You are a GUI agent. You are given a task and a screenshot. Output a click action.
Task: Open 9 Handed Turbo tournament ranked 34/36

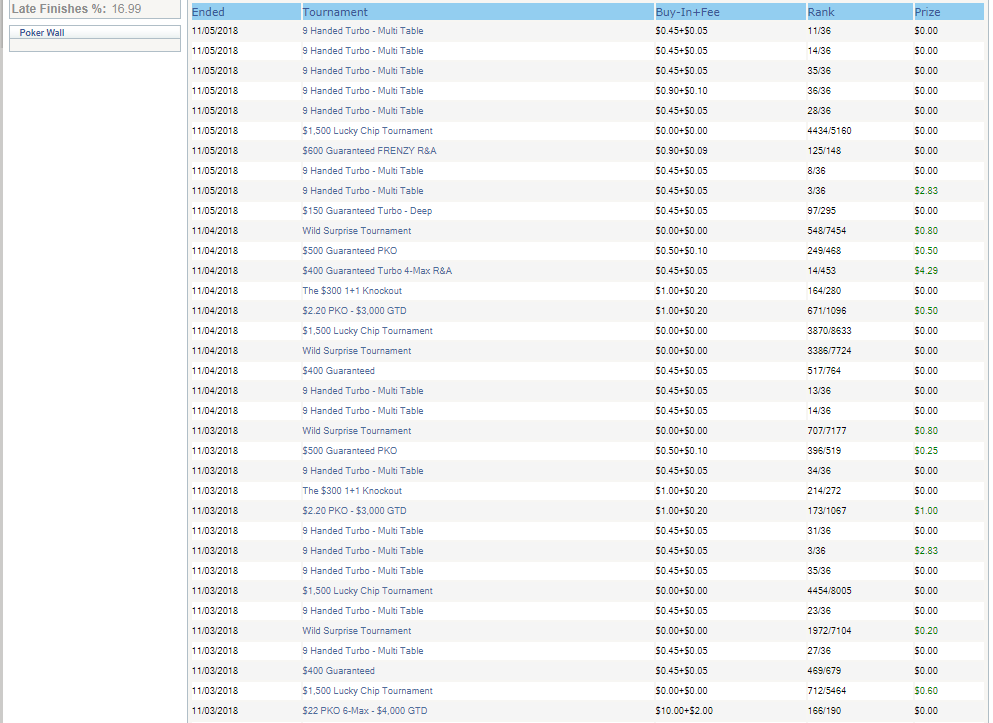pyautogui.click(x=363, y=471)
